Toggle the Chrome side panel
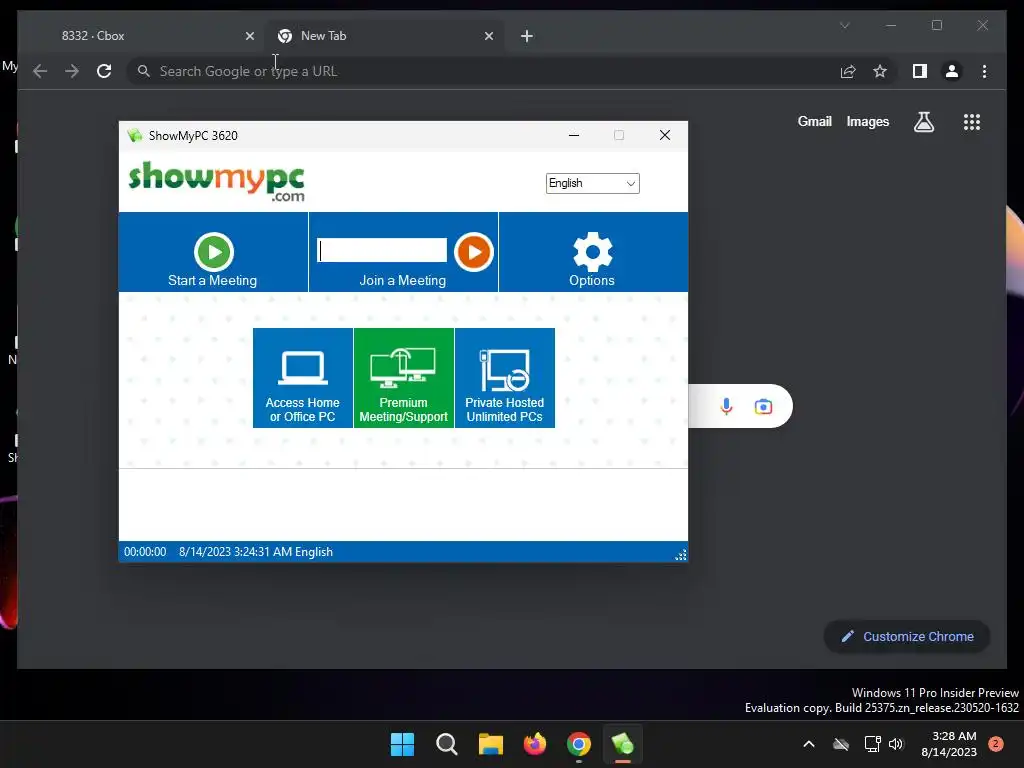The height and width of the screenshot is (768, 1024). (920, 71)
